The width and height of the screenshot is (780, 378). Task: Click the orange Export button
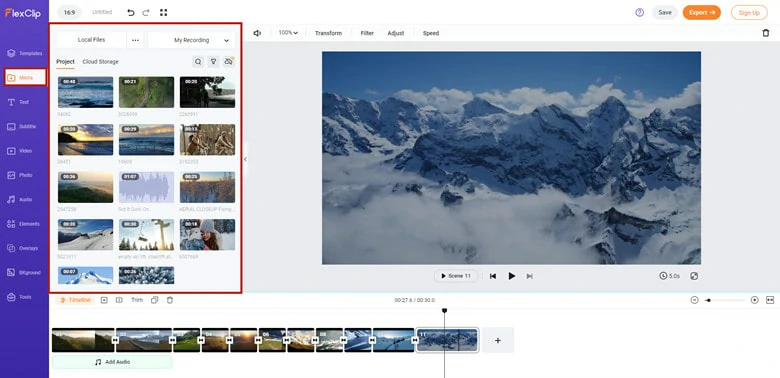(701, 12)
